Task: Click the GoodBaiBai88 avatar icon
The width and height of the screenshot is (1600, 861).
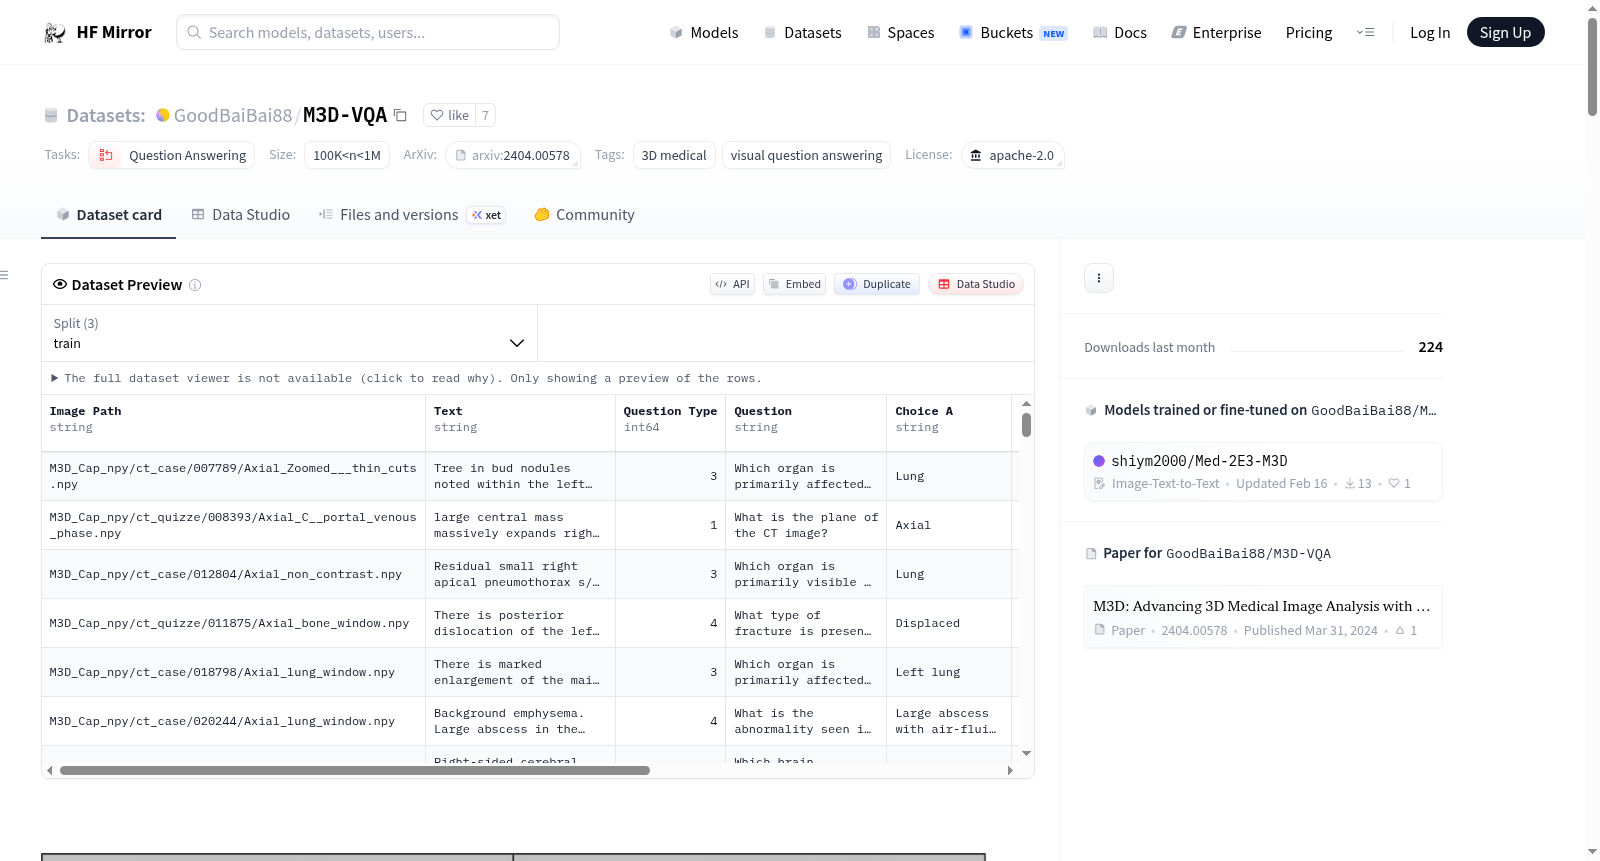Action: (163, 115)
